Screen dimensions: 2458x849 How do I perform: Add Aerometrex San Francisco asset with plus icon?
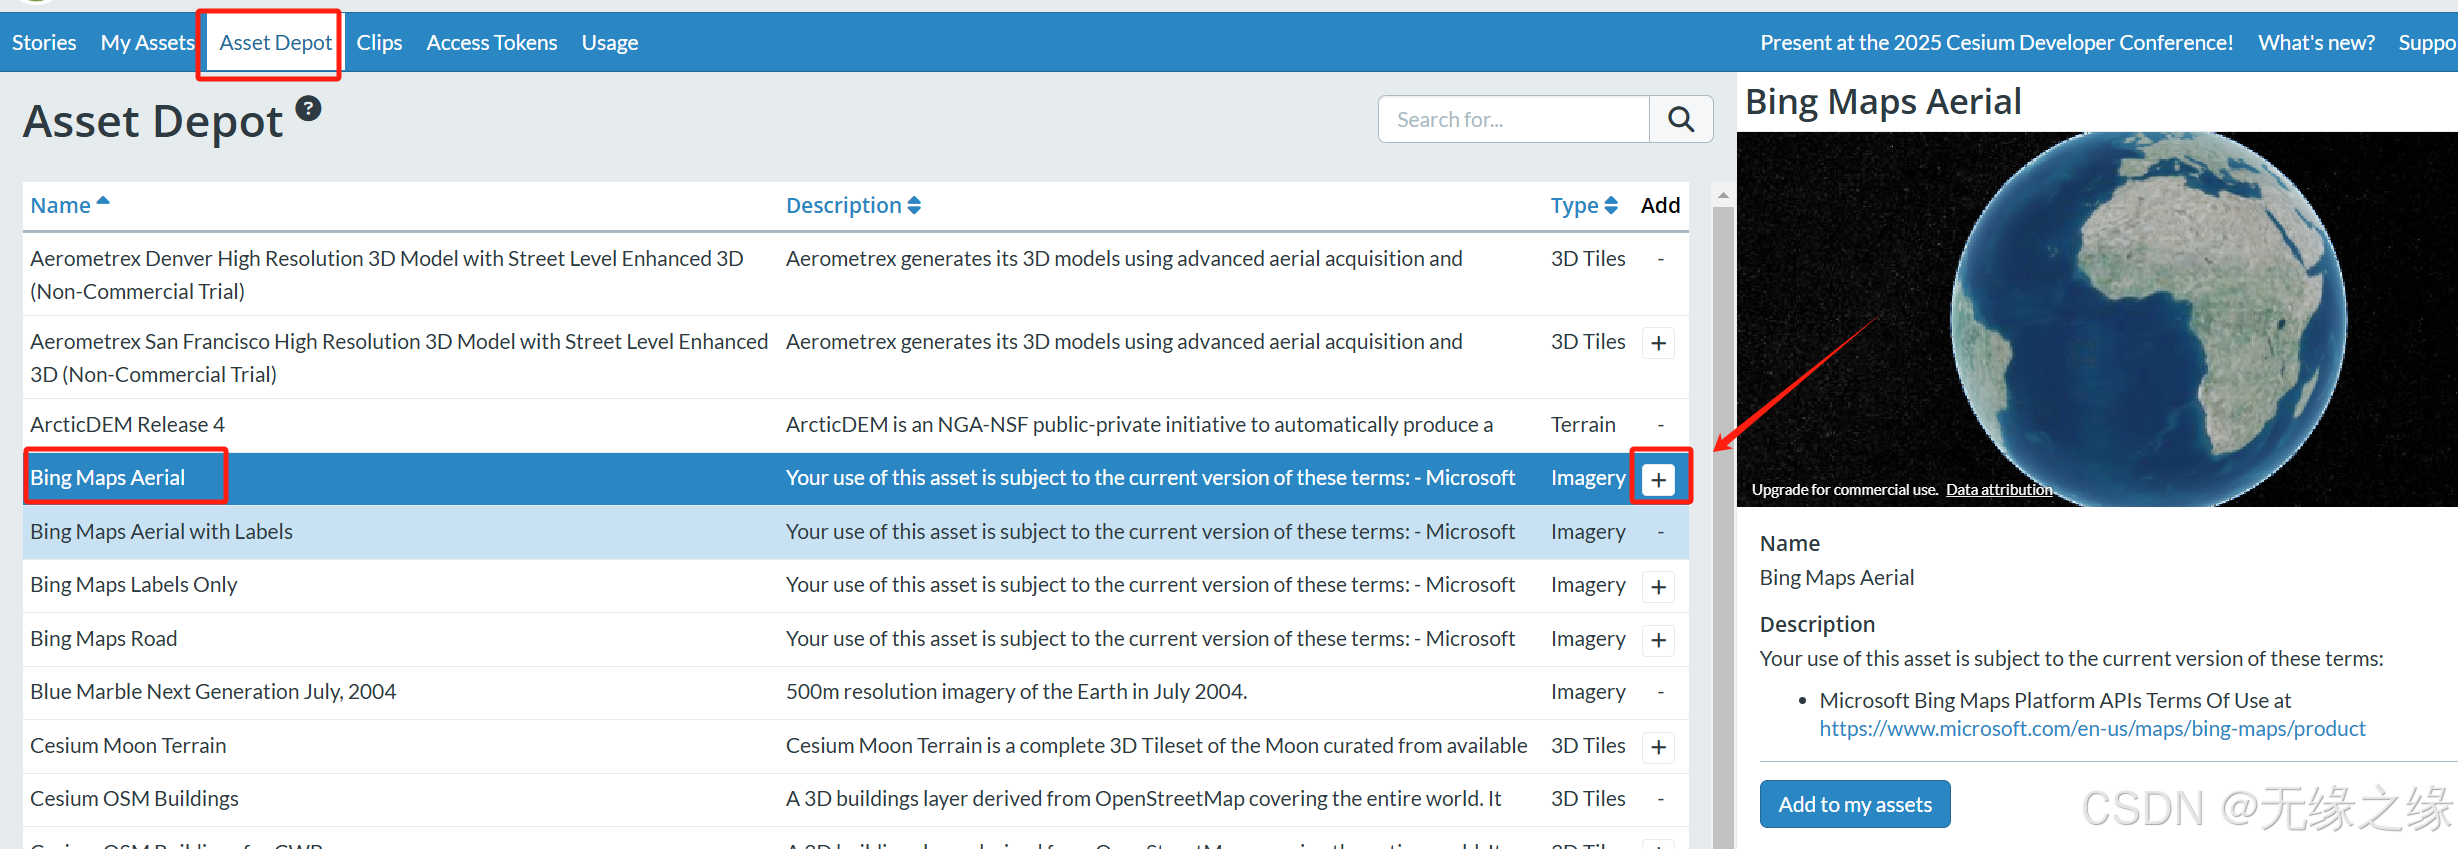[x=1658, y=343]
